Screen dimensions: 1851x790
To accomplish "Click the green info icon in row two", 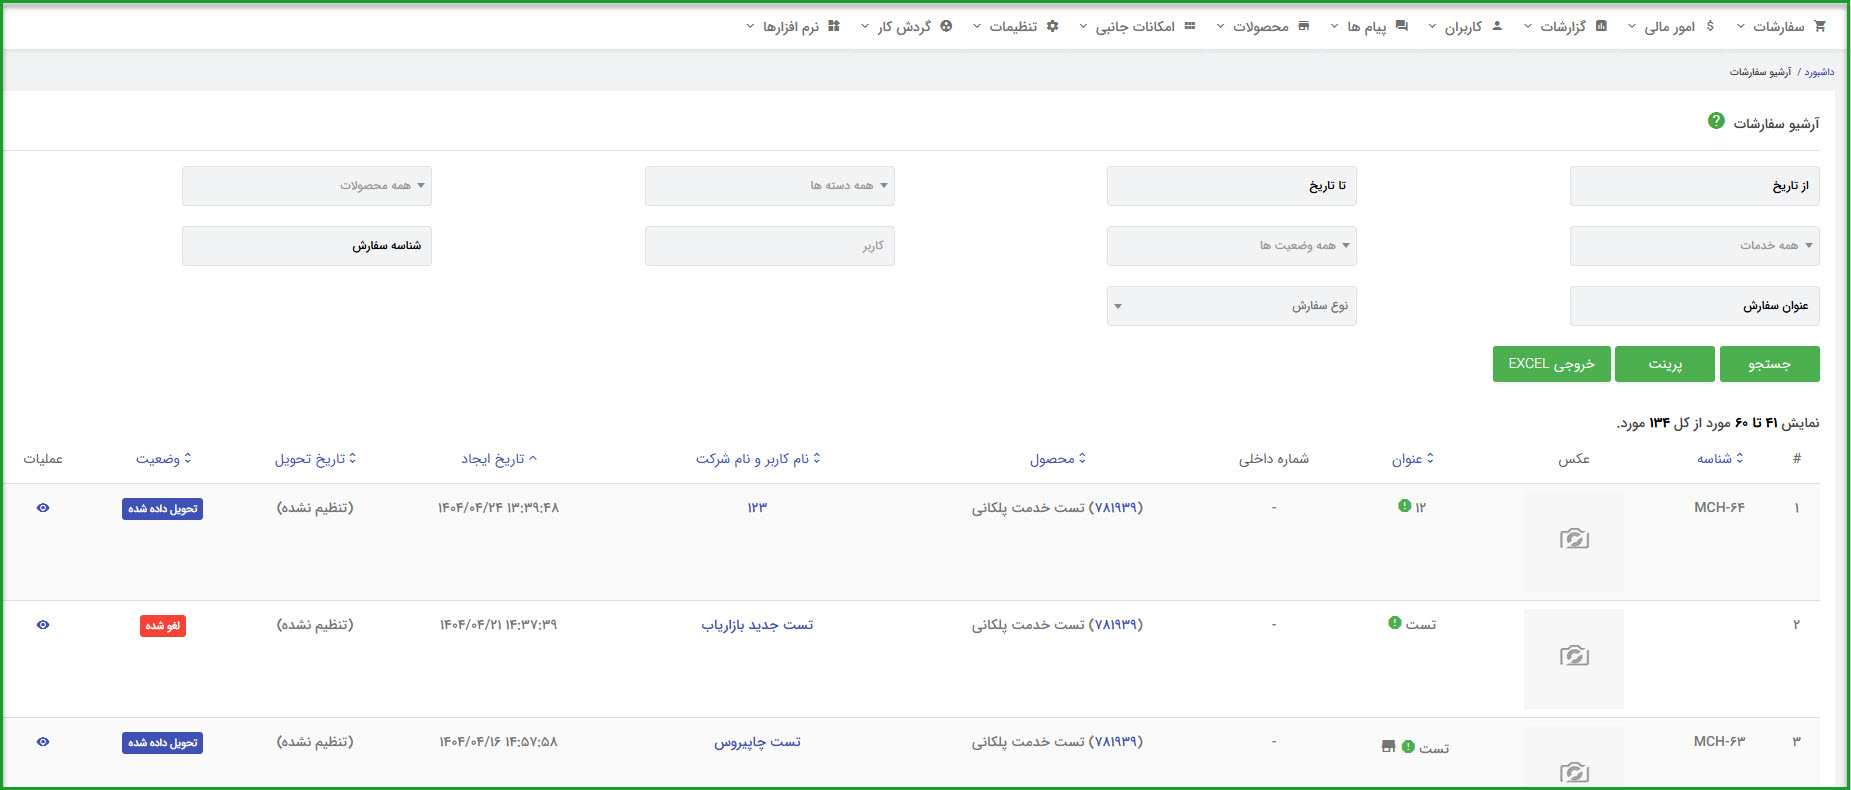I will pos(1394,623).
